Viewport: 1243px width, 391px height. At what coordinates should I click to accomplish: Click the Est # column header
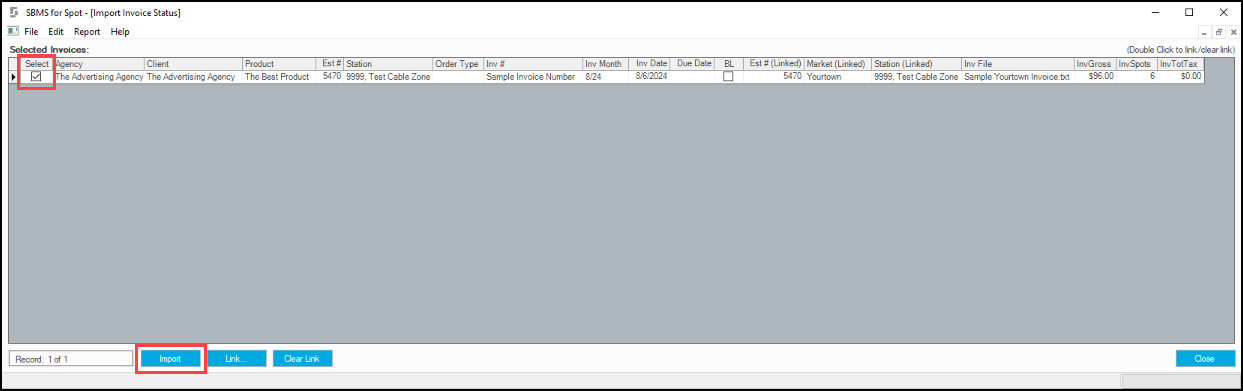[329, 64]
